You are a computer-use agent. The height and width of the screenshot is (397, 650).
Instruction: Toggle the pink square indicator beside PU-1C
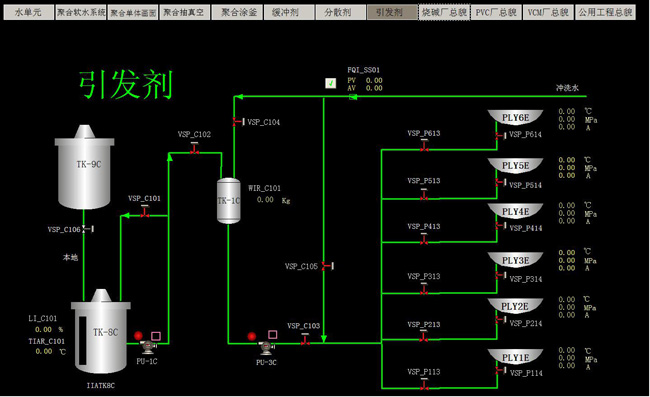[x=155, y=336]
